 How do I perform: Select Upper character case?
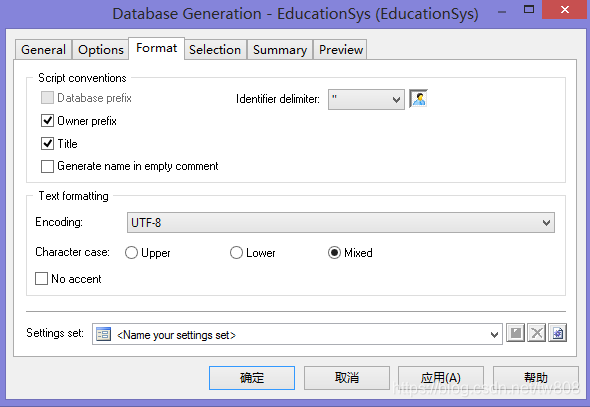click(131, 252)
